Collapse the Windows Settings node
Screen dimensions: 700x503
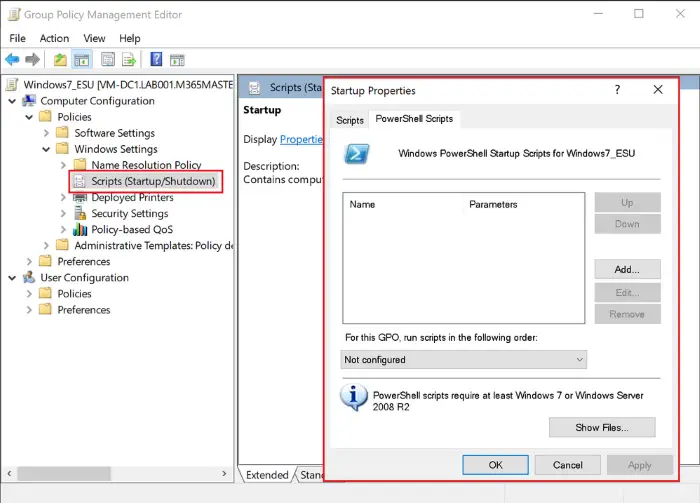pos(46,149)
